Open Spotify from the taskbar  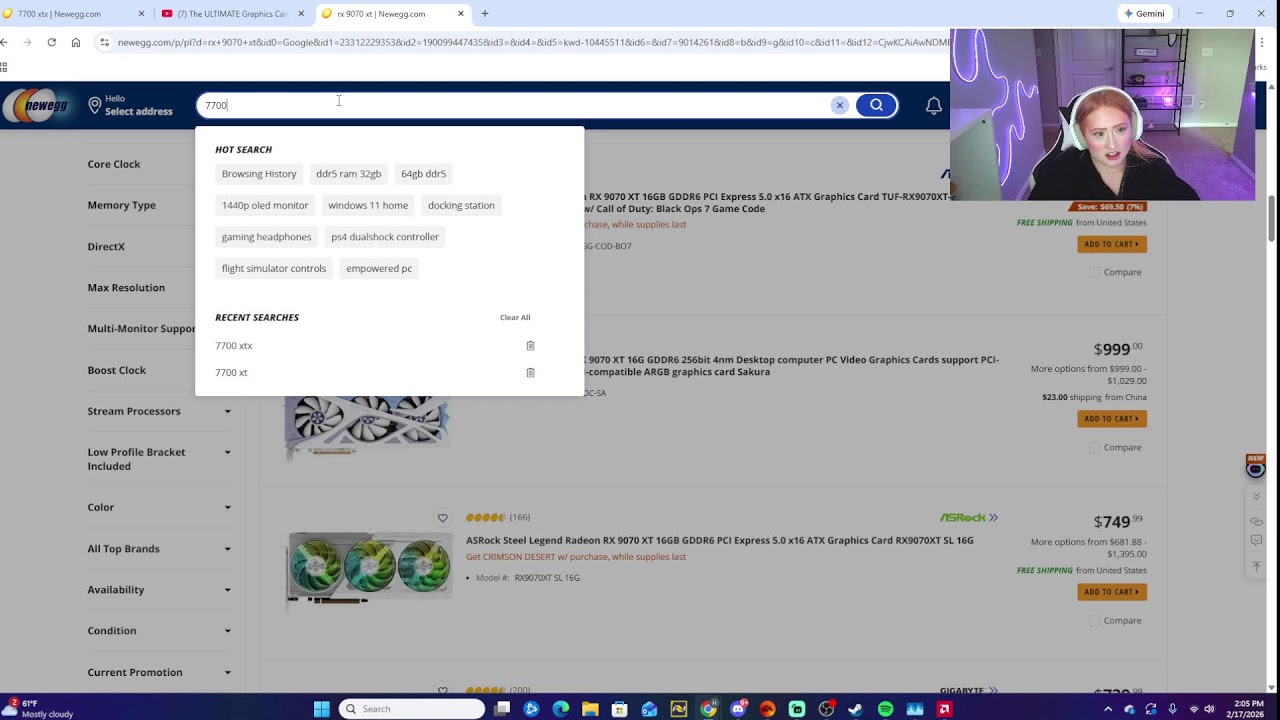[885, 709]
